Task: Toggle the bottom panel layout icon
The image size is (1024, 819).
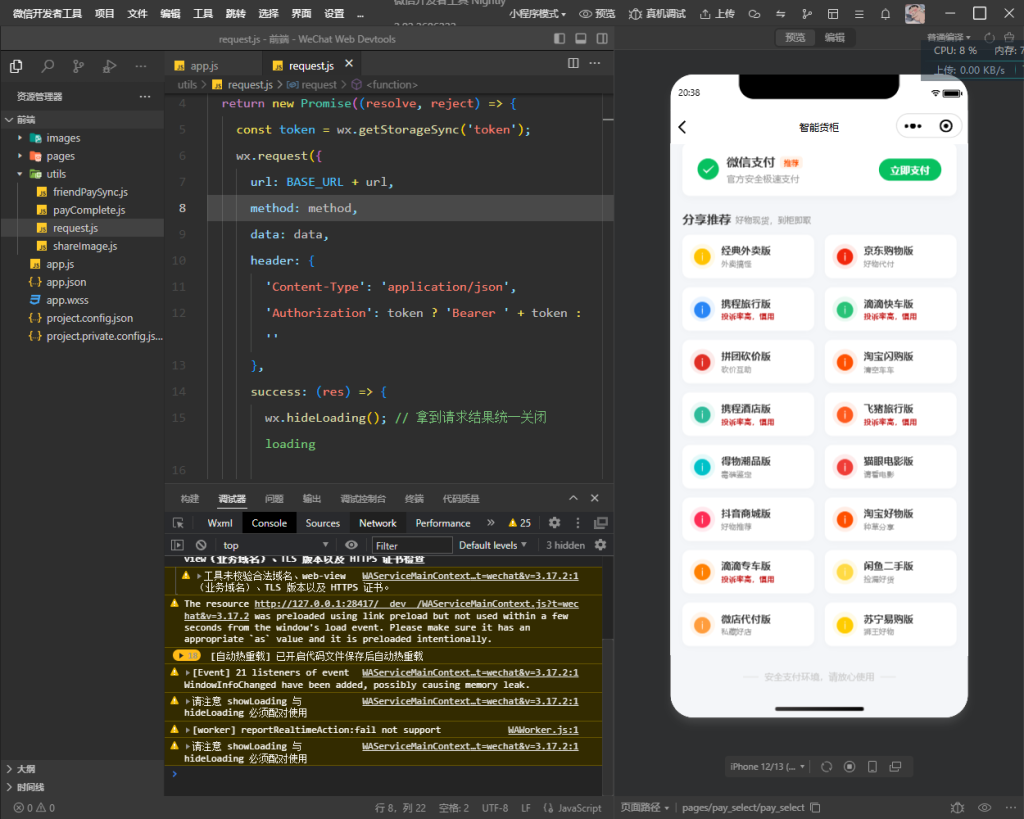Action: [x=581, y=39]
